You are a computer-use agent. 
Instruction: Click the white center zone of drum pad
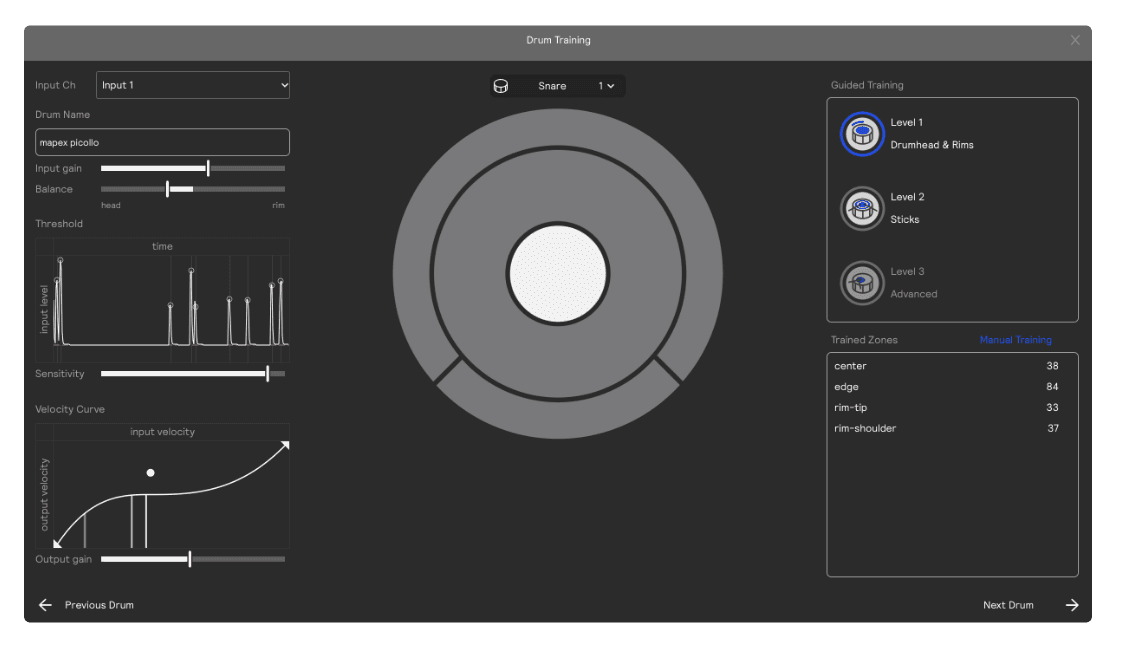[557, 273]
